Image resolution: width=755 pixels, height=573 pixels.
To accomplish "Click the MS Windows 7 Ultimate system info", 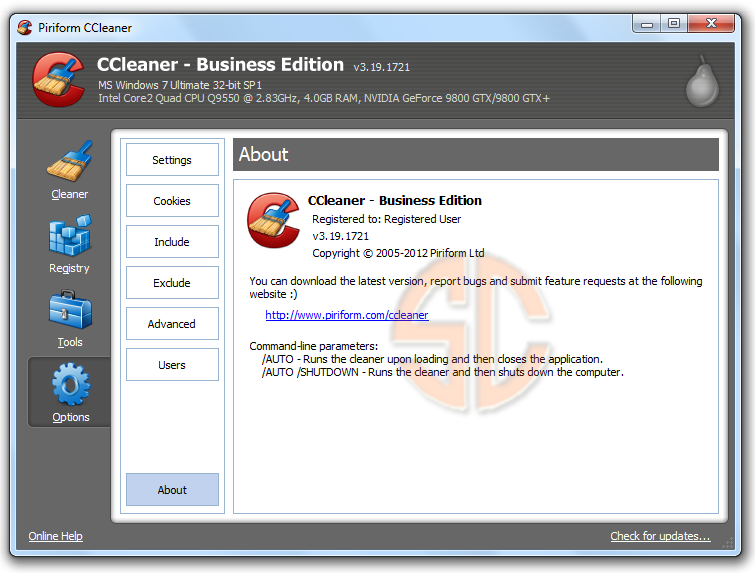I will tap(180, 85).
